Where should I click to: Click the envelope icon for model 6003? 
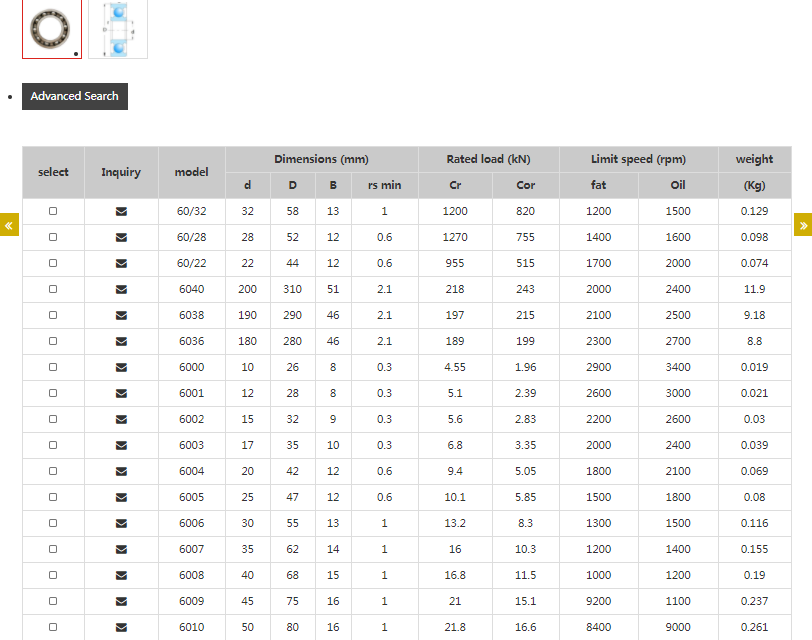click(x=121, y=445)
